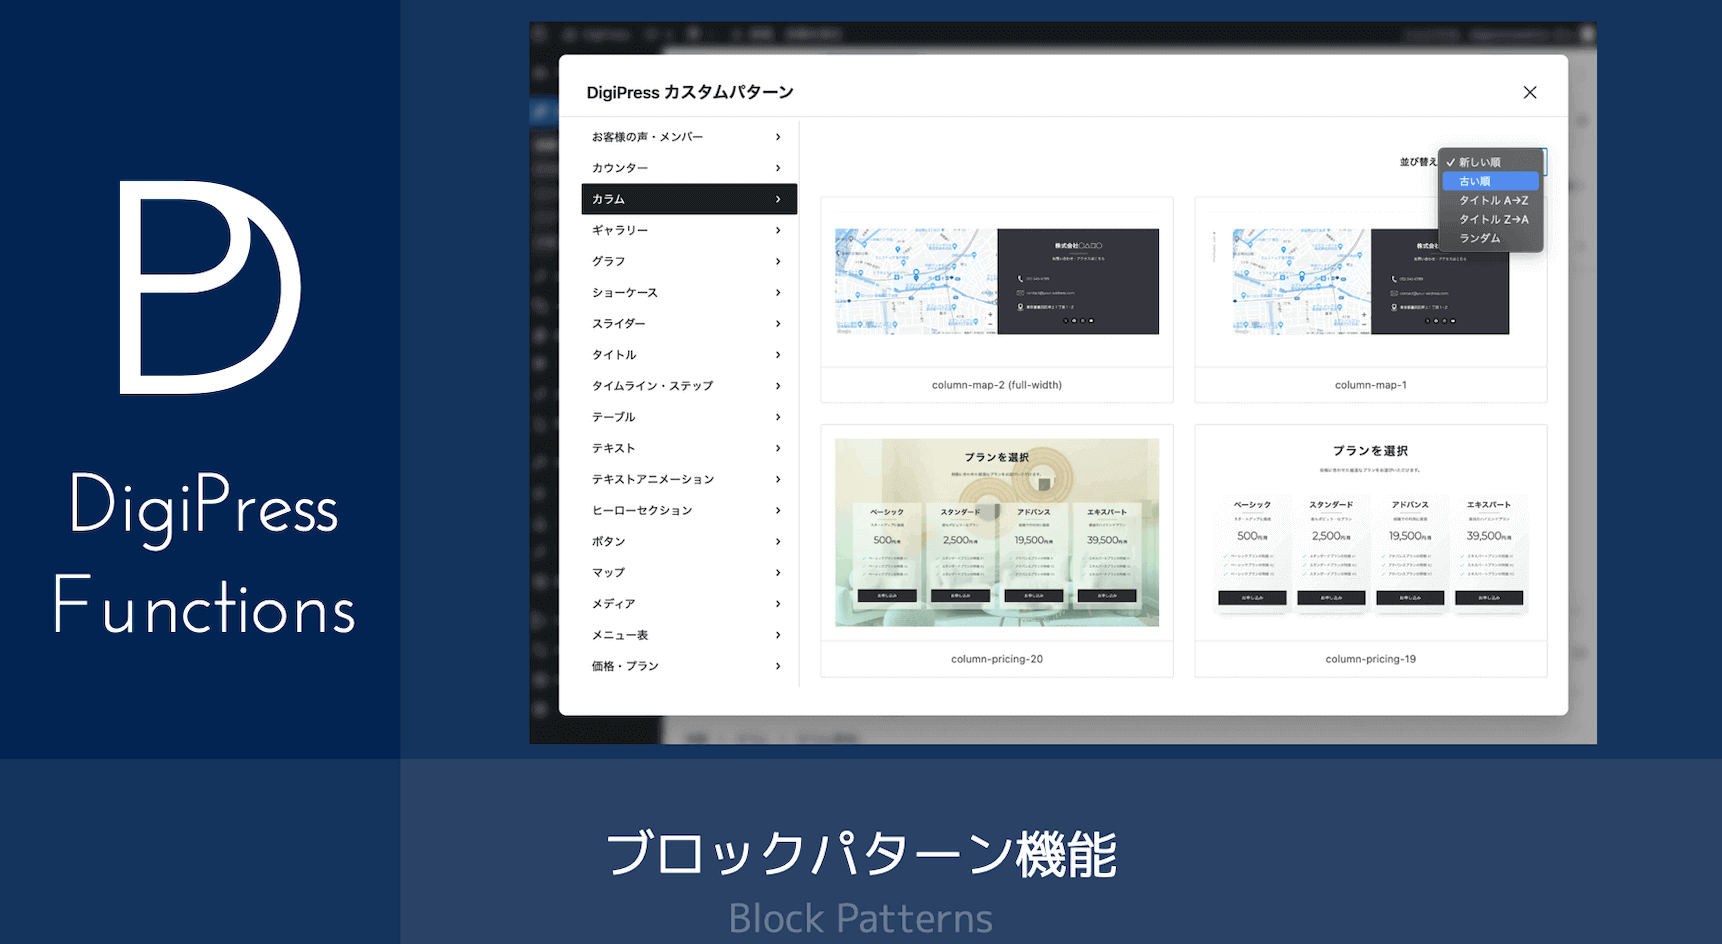Open the スライダー category
The width and height of the screenshot is (1722, 944).
click(x=689, y=323)
